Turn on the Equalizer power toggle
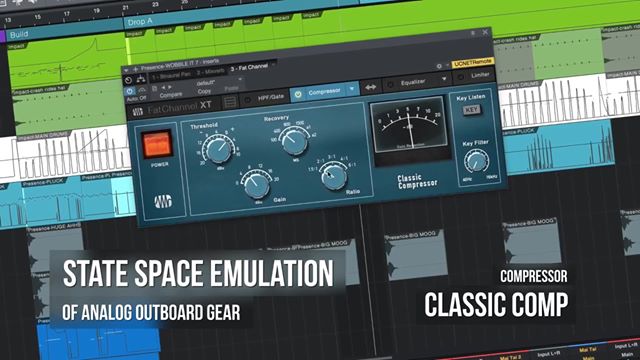640x360 pixels. (x=390, y=84)
